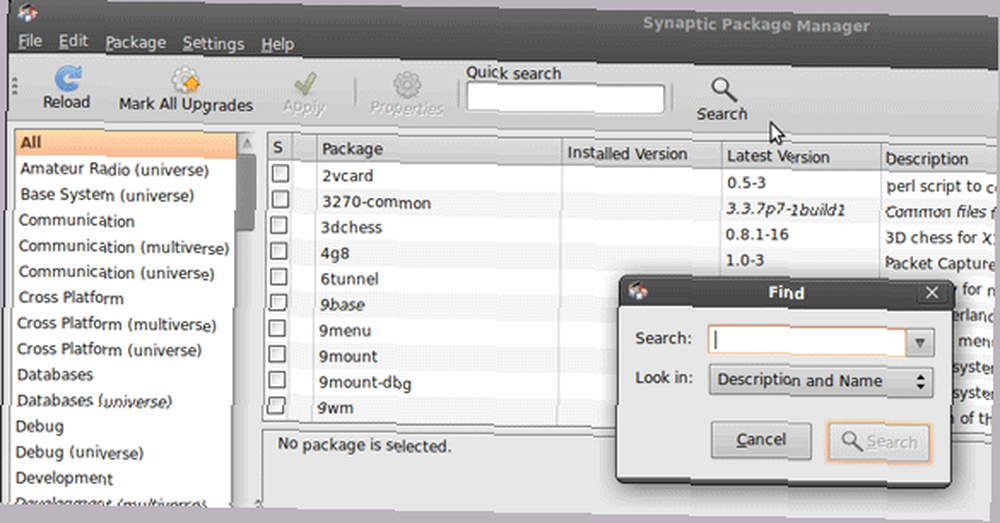Toggle checkbox for 9mount package
1000x523 pixels.
[x=277, y=353]
